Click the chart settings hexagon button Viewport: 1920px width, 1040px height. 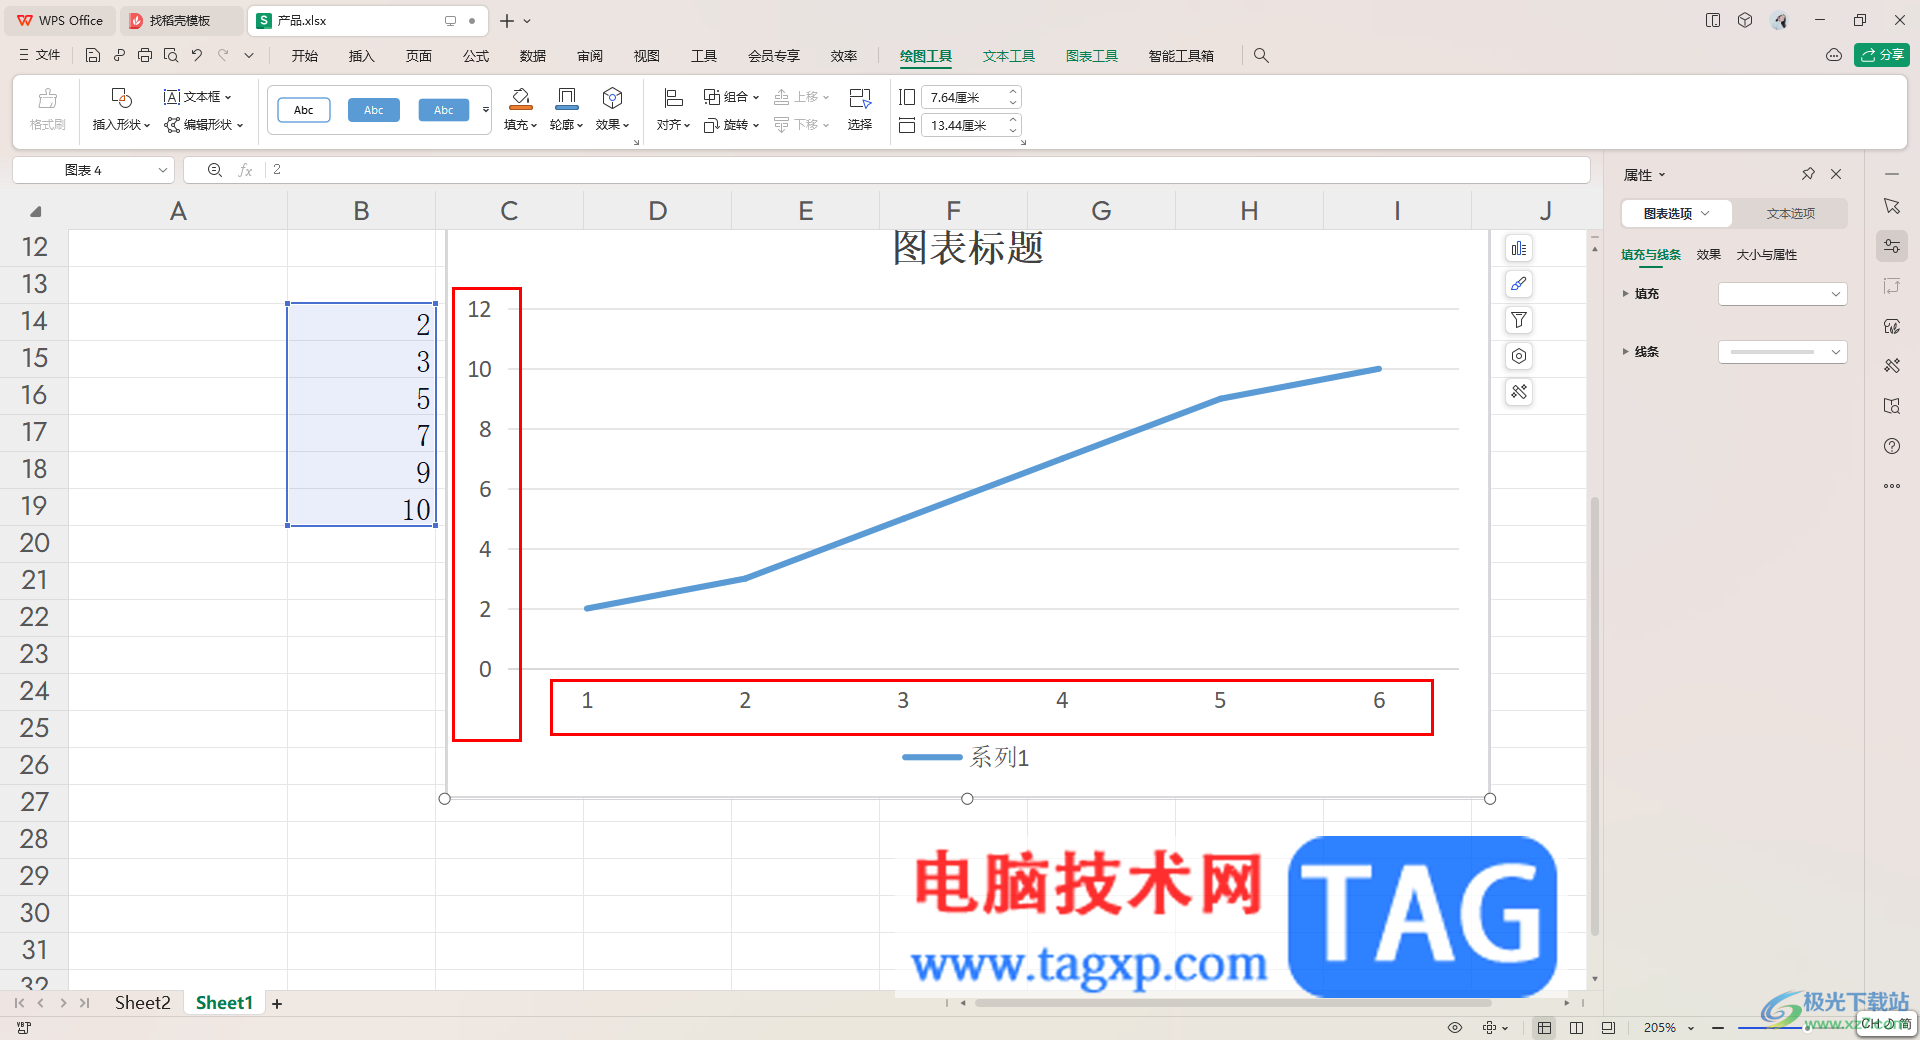(x=1519, y=357)
